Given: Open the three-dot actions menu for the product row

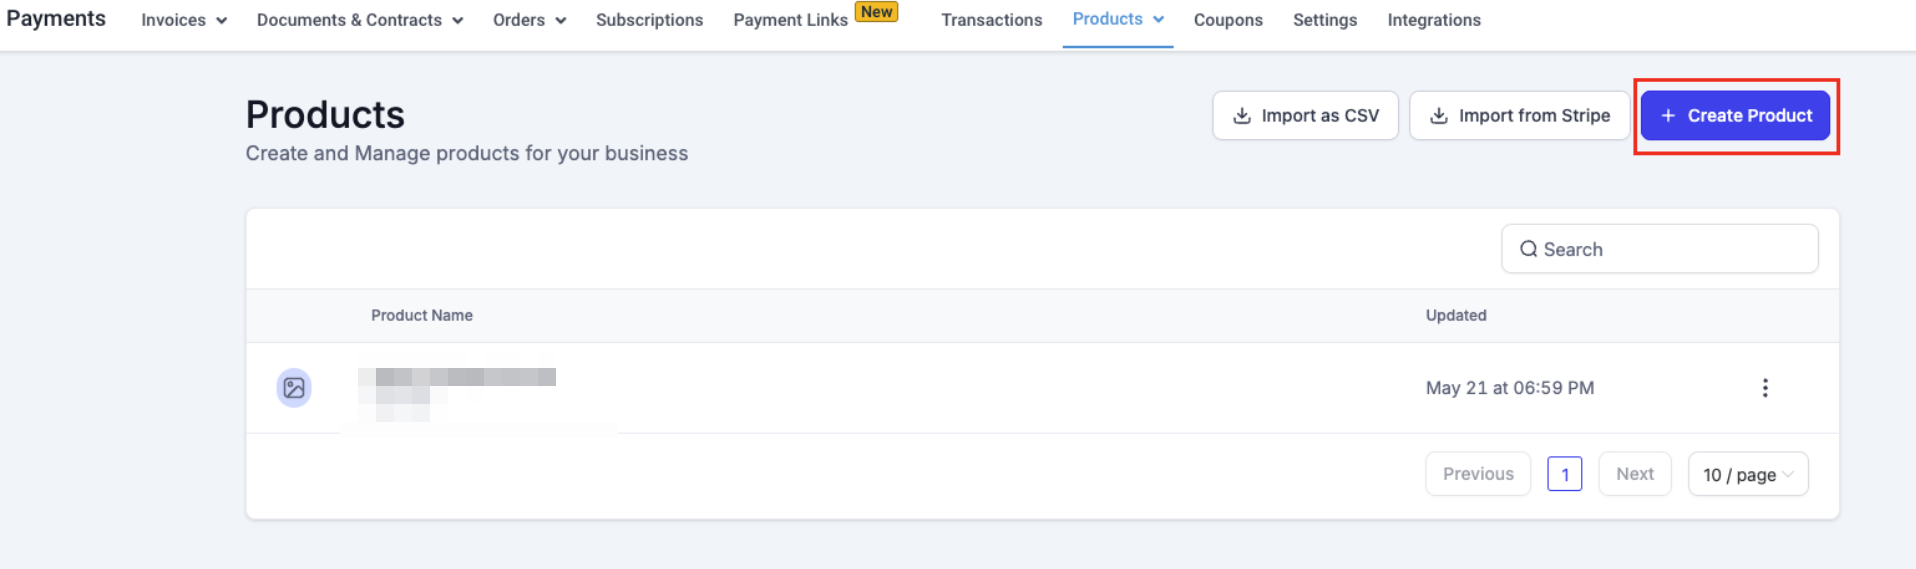Looking at the screenshot, I should 1765,388.
